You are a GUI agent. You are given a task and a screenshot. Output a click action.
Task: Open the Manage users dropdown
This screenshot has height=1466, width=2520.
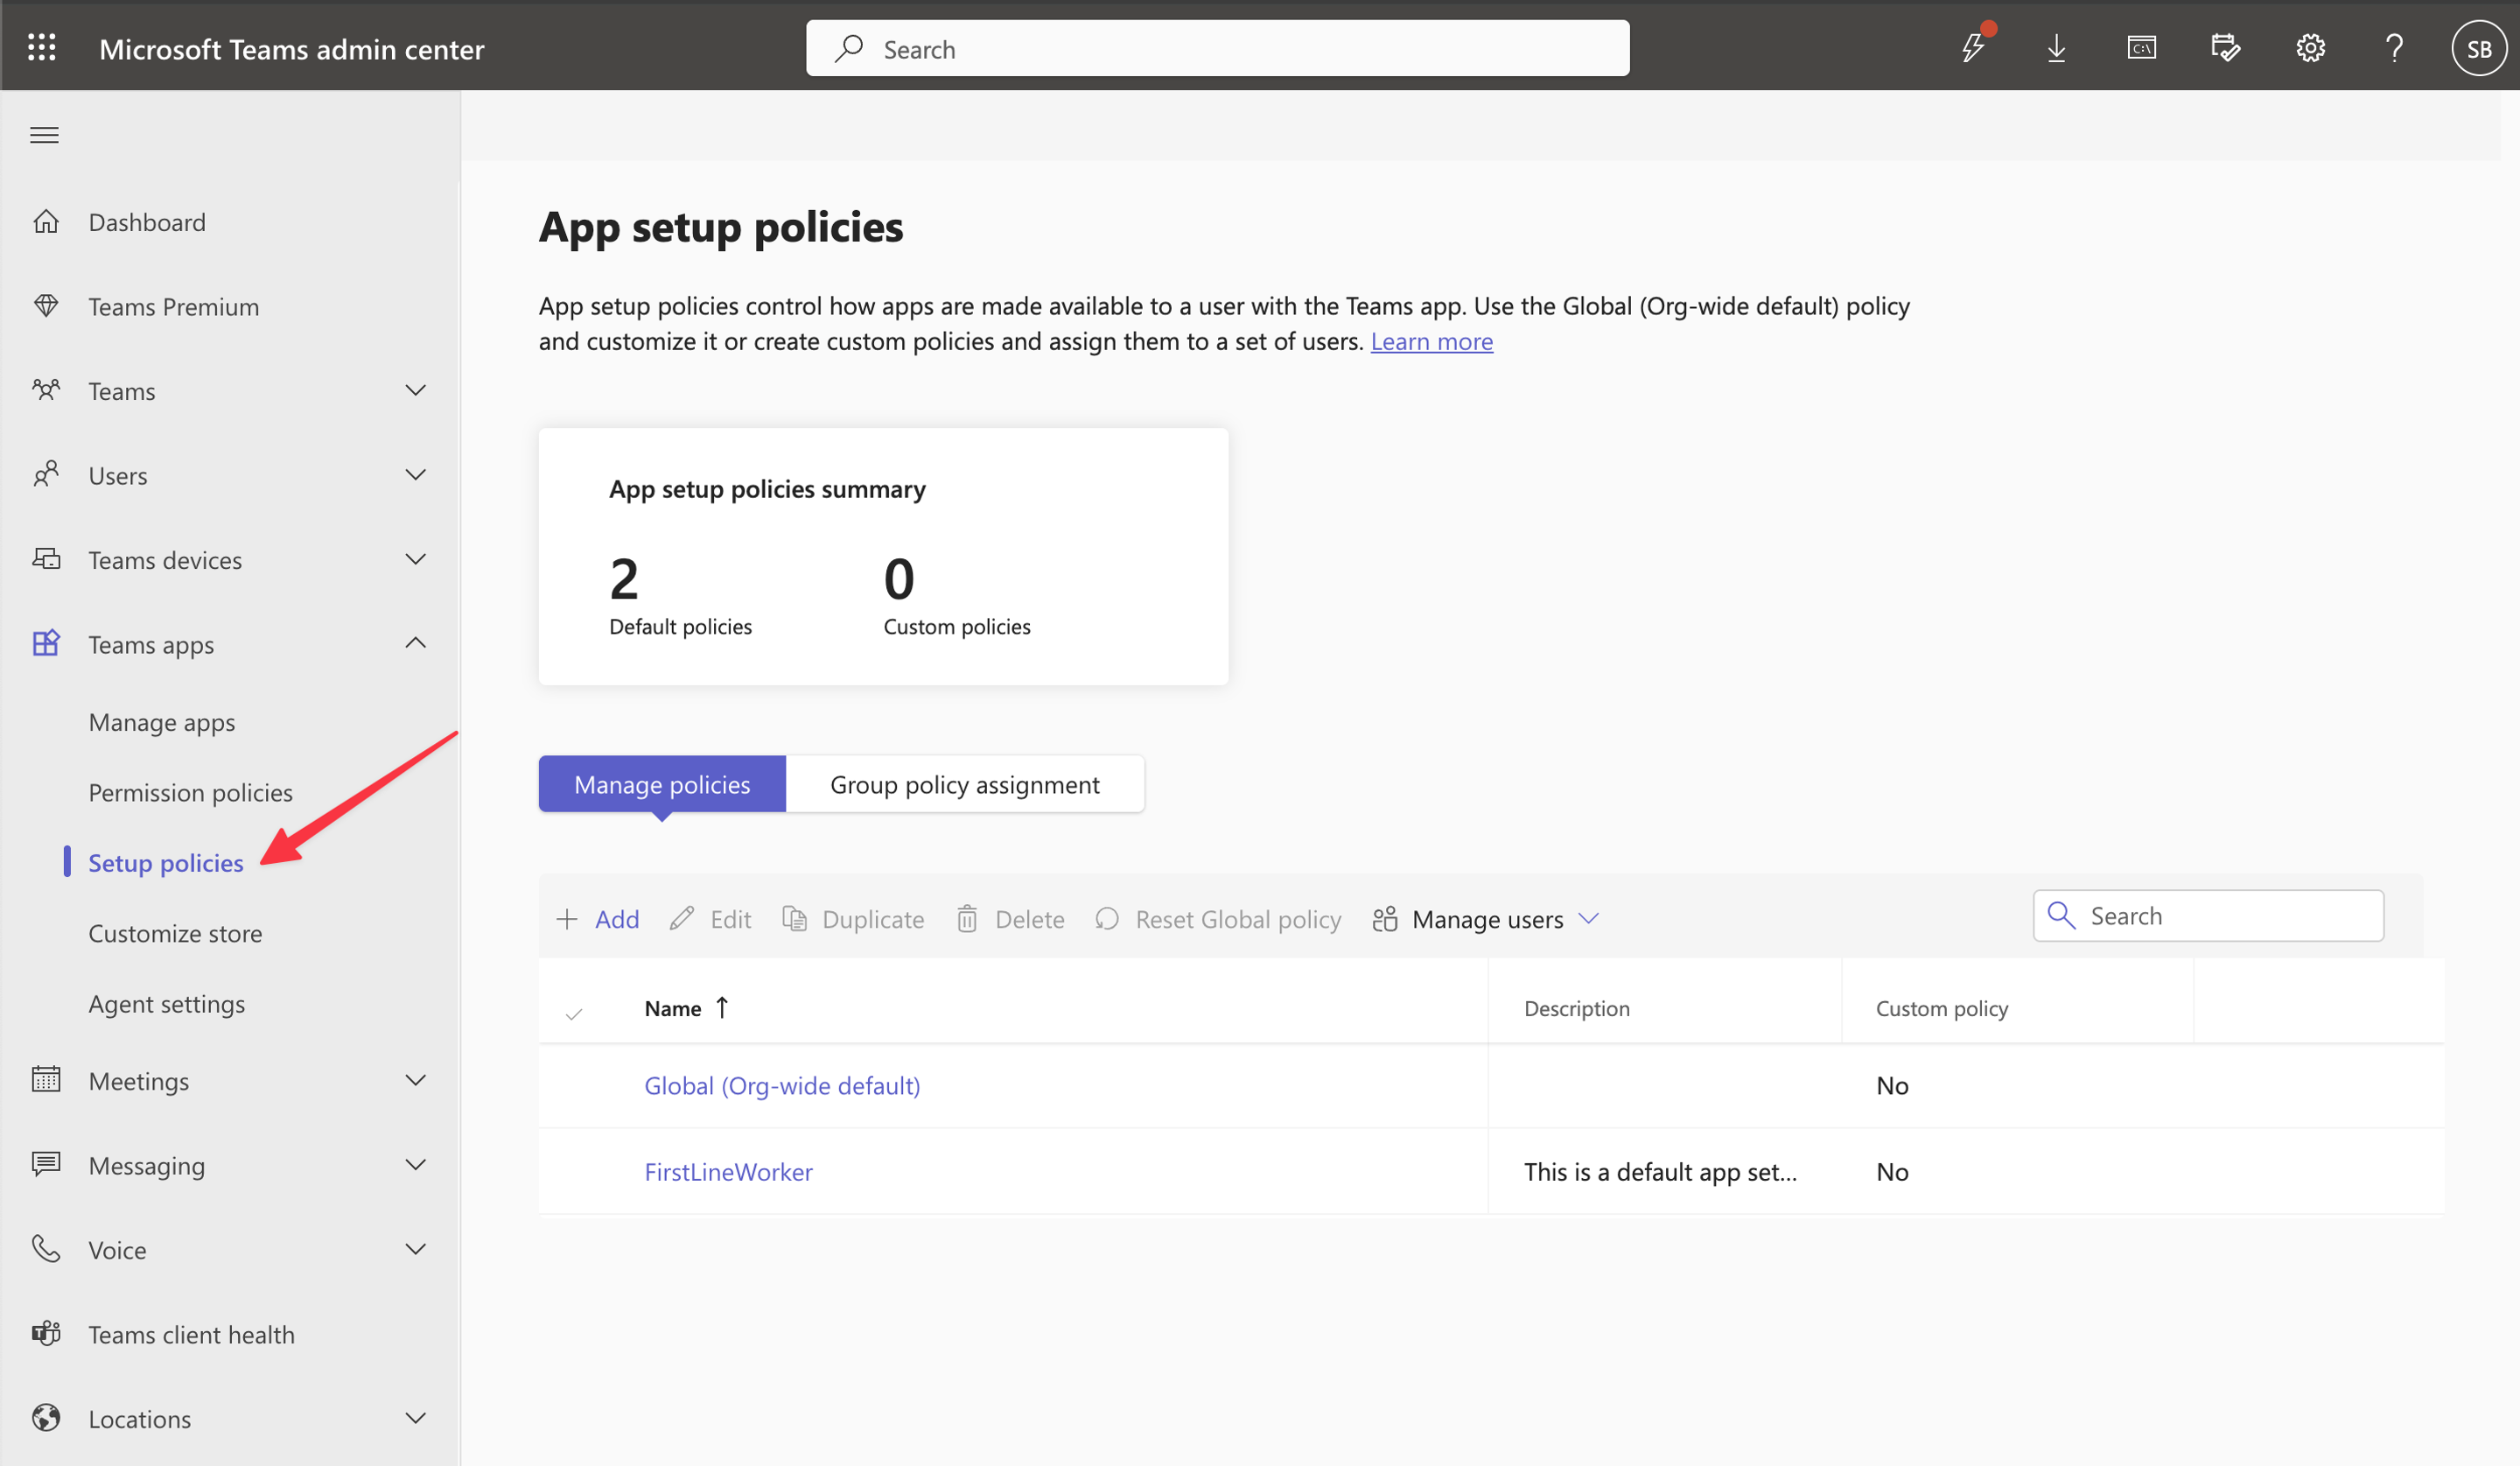[x=1485, y=918]
